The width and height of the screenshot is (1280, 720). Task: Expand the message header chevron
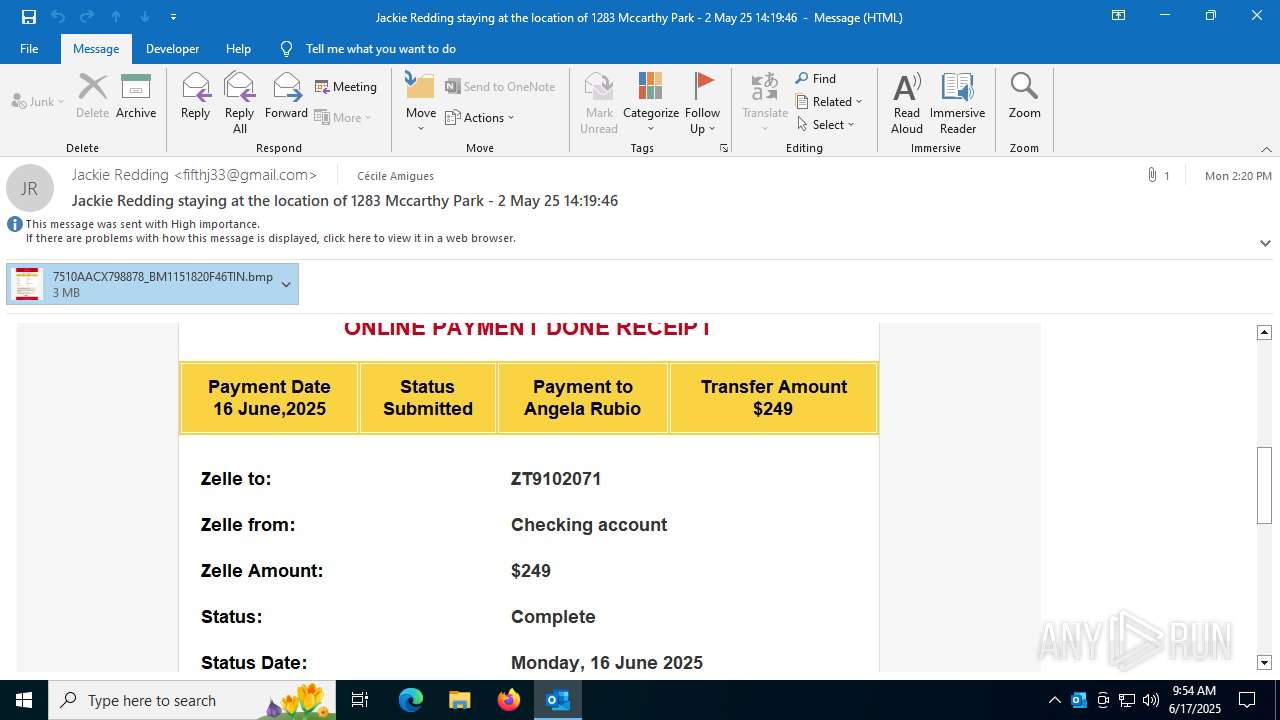(x=1265, y=243)
